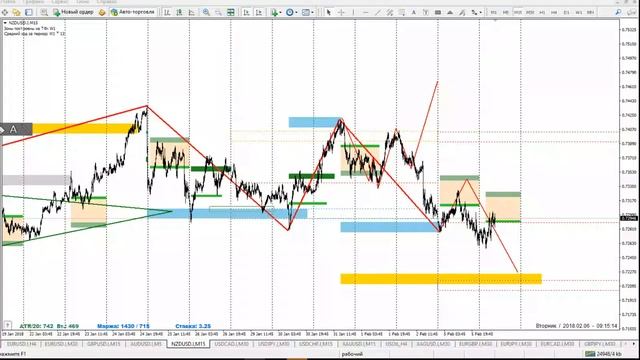
Task: Select the large yellow zone rectangle below price
Action: pos(441,279)
